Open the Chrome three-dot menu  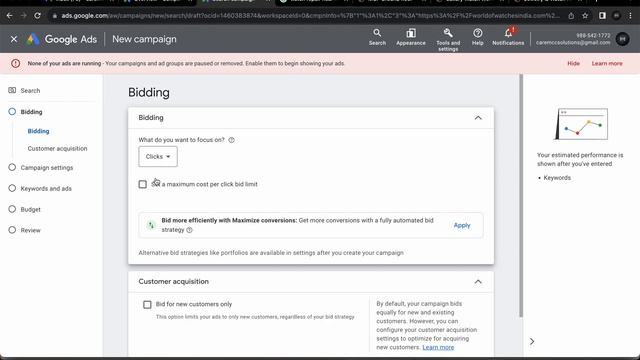pyautogui.click(x=631, y=16)
